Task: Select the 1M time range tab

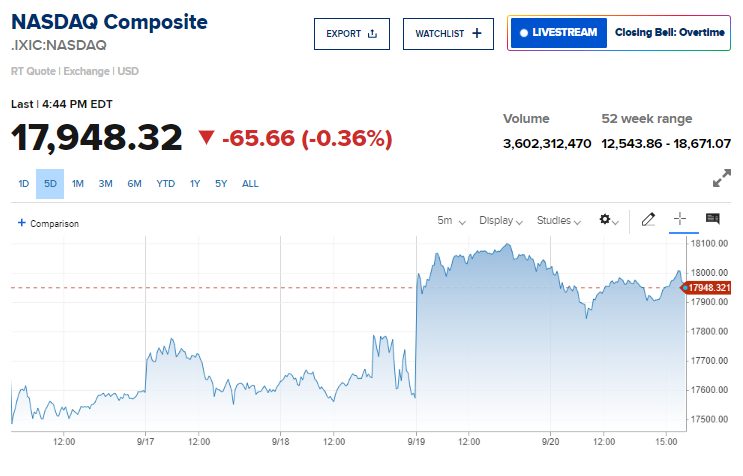Action: click(78, 183)
